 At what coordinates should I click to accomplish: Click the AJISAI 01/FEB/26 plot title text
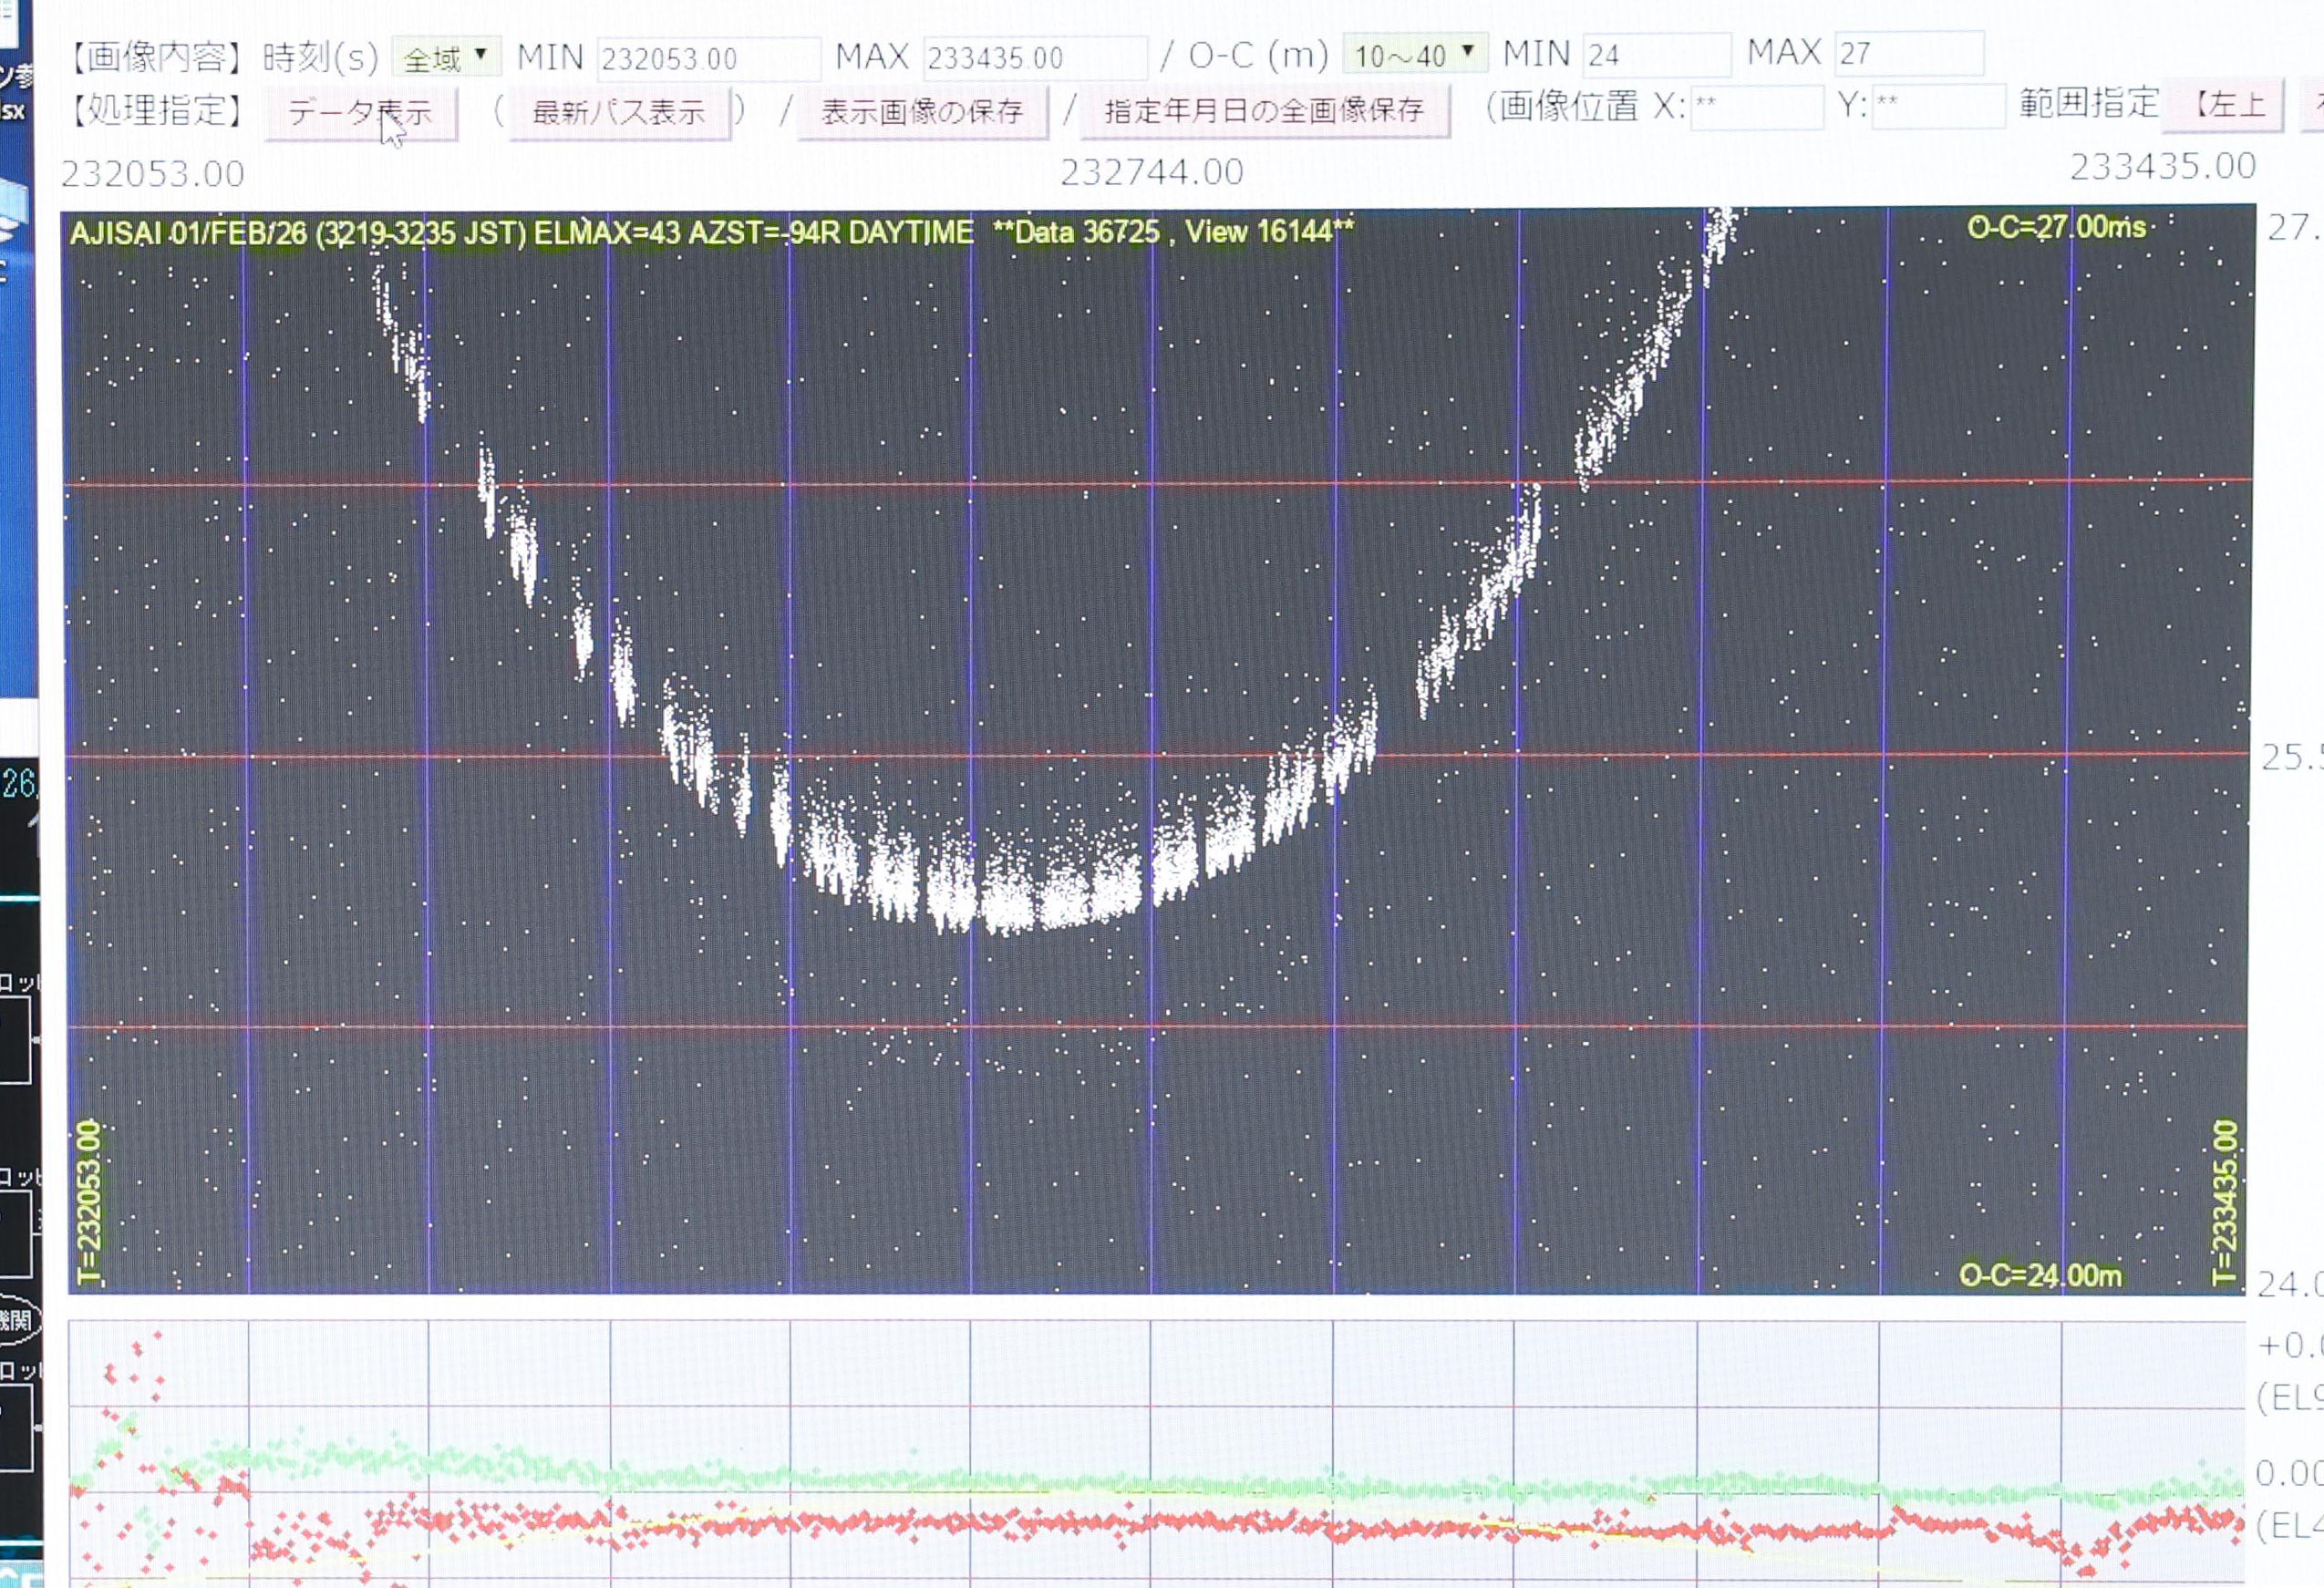711,232
